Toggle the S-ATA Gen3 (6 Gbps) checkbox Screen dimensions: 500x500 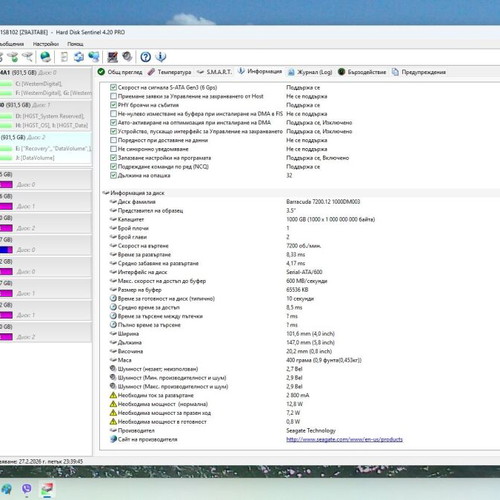[x=113, y=88]
